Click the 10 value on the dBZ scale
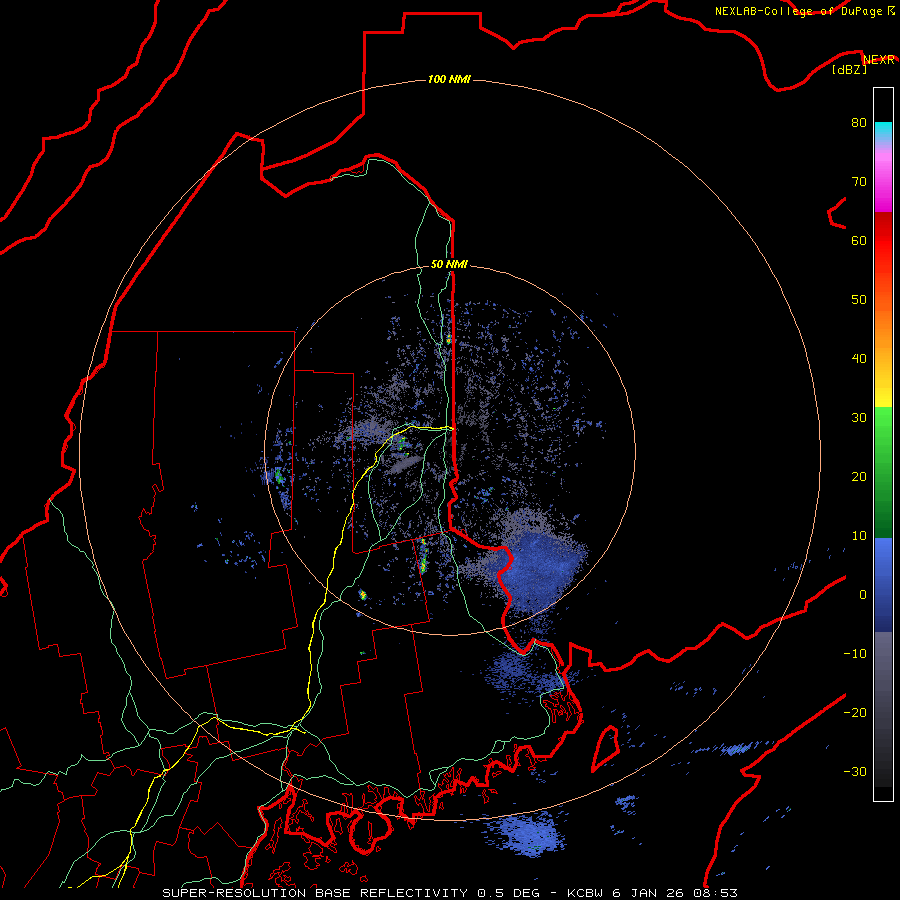 tap(859, 536)
